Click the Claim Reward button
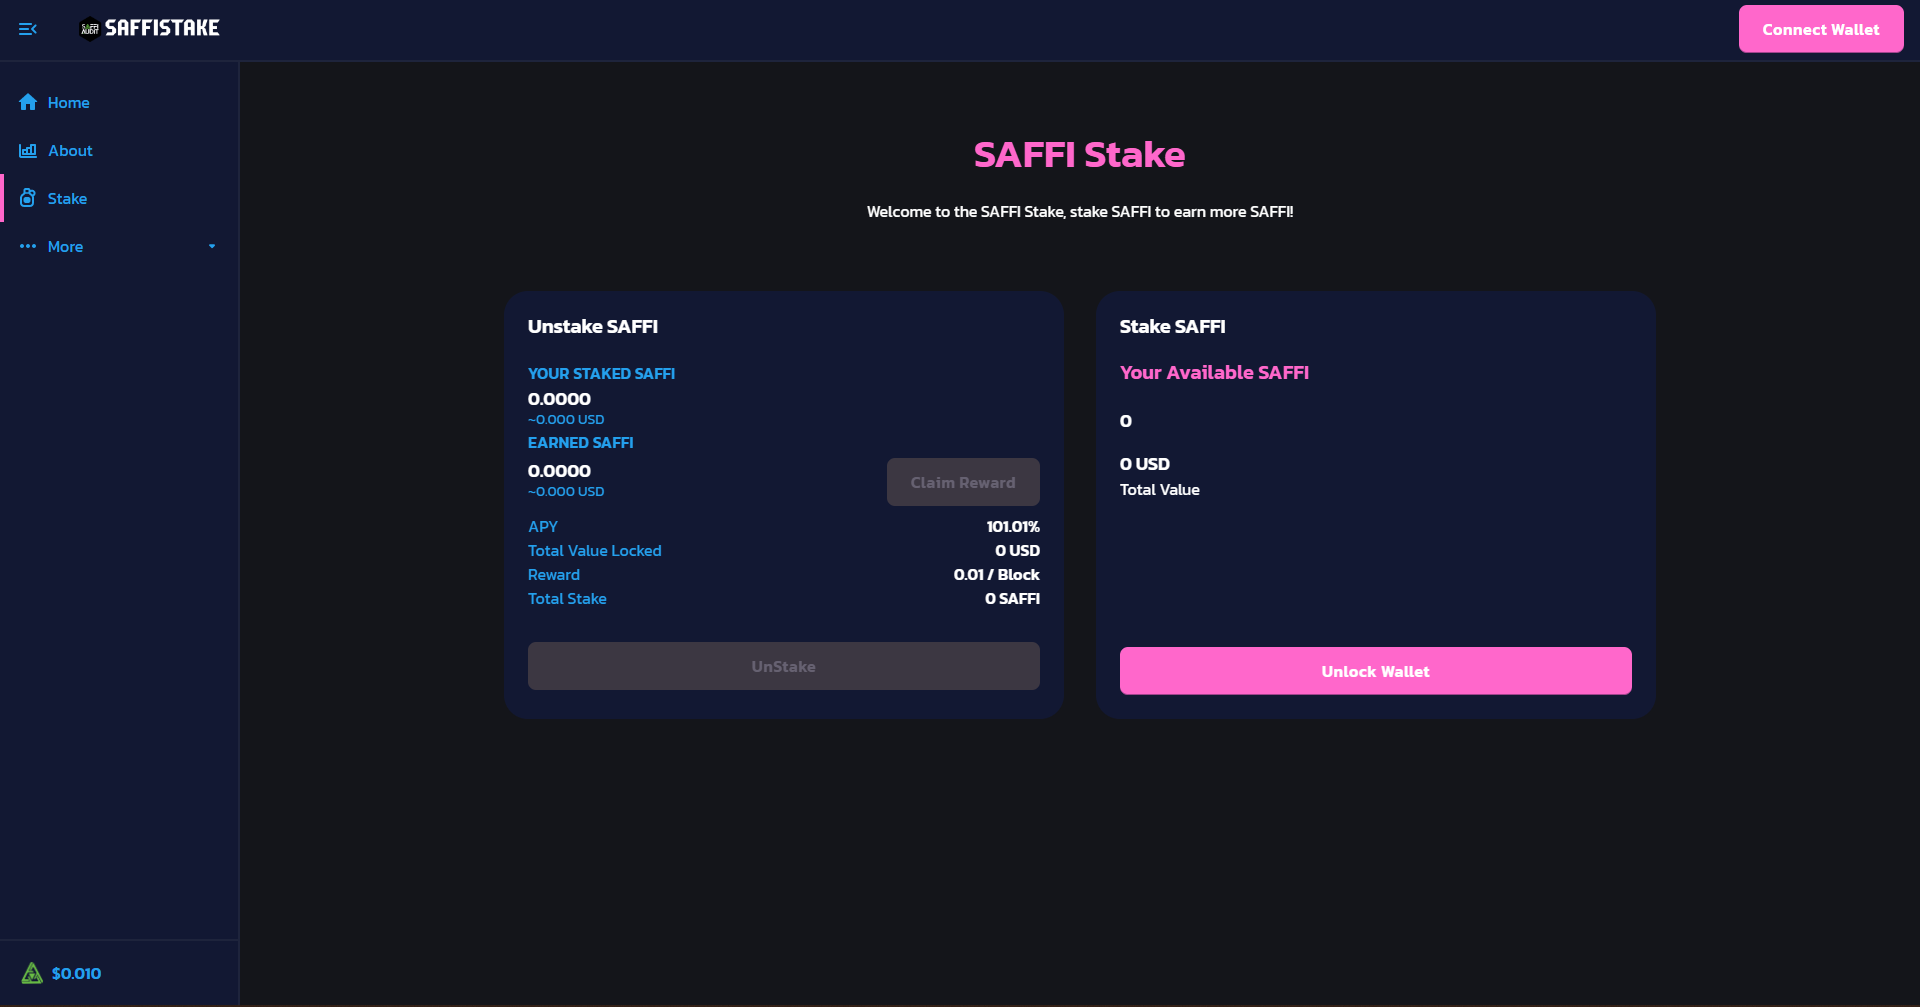Screen dimensions: 1920x1007 (962, 482)
